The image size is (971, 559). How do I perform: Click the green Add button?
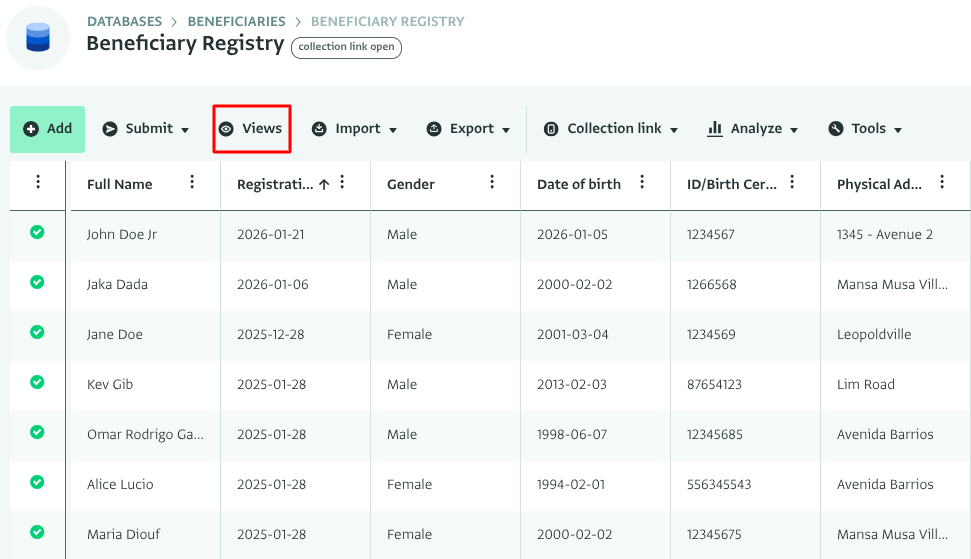tap(48, 129)
